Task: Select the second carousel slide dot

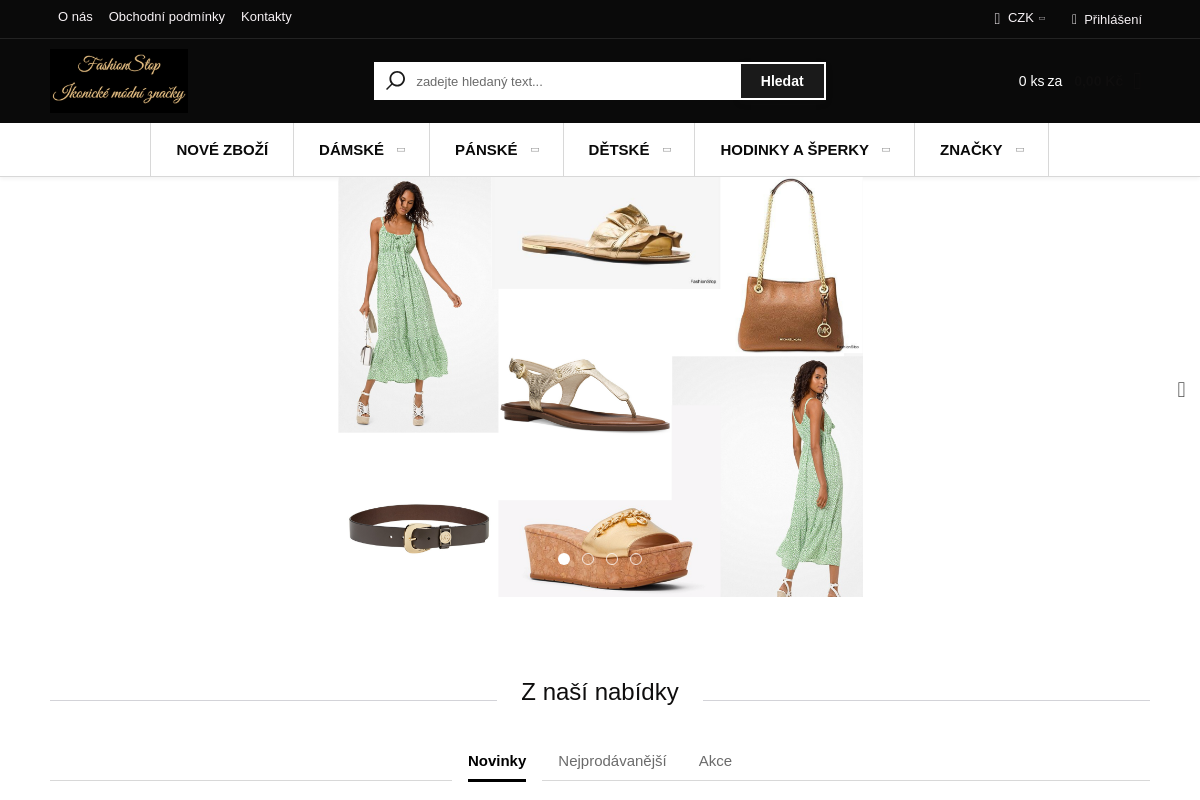Action: pyautogui.click(x=588, y=559)
